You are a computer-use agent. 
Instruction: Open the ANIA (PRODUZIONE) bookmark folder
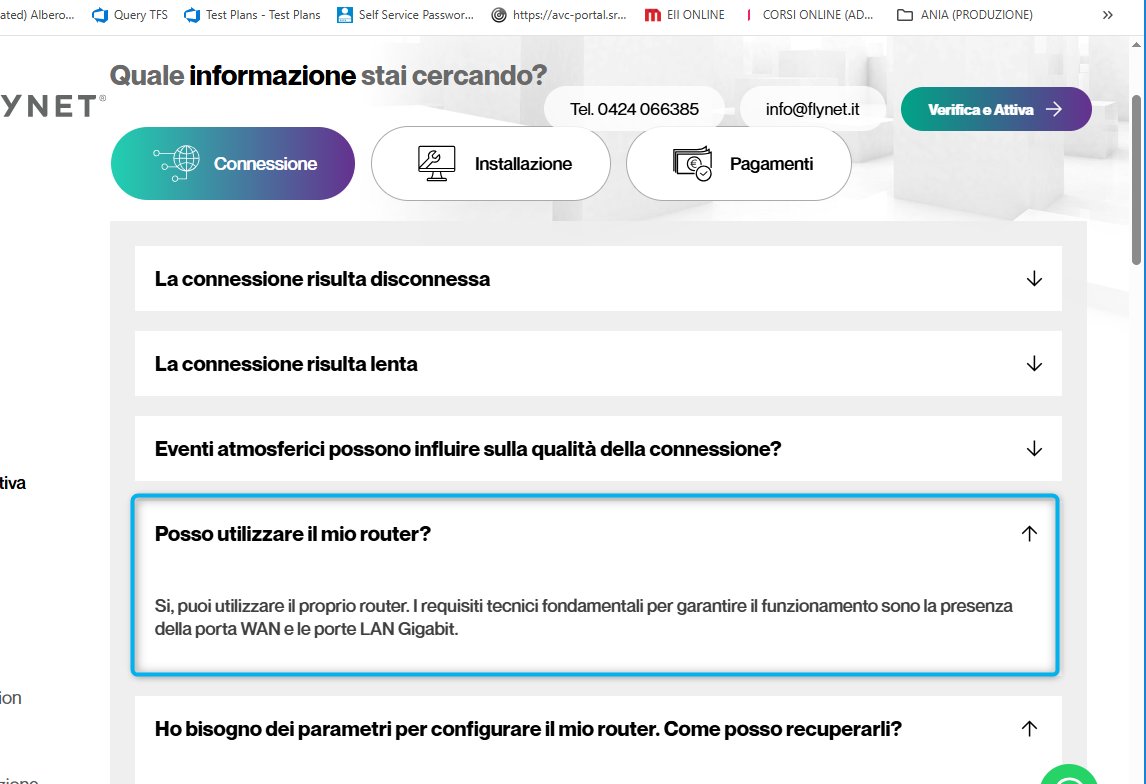point(965,15)
